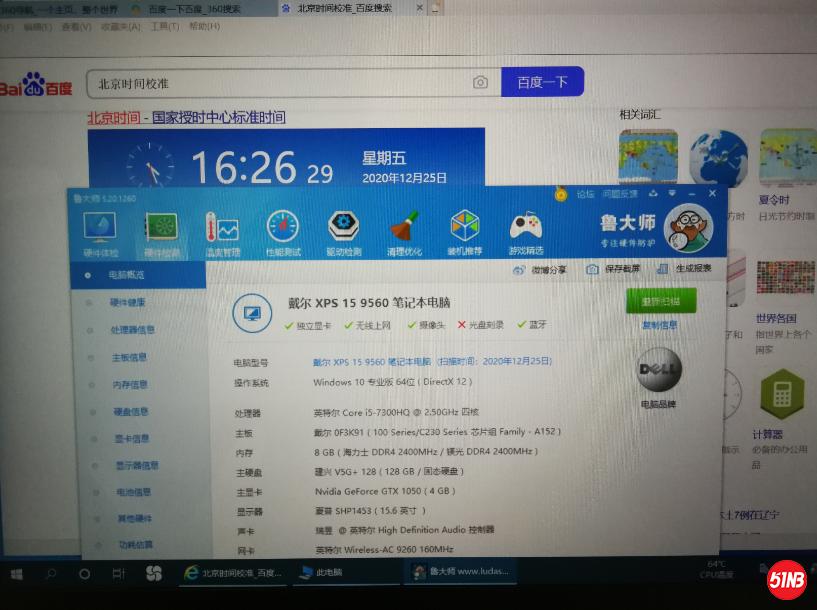Open the 计算器 calculator hexagon icon
The image size is (817, 610).
pyautogui.click(x=782, y=394)
